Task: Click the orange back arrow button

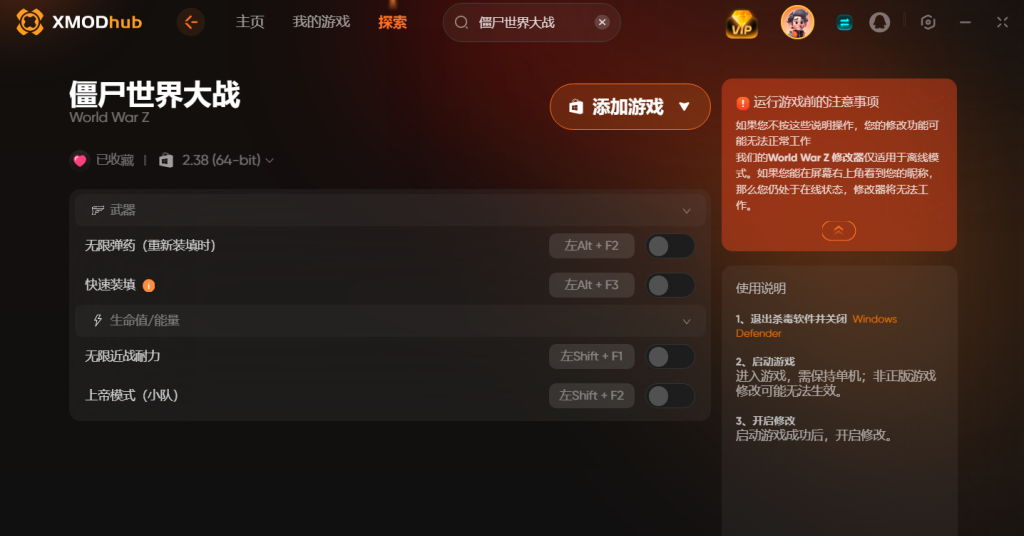Action: [x=191, y=22]
